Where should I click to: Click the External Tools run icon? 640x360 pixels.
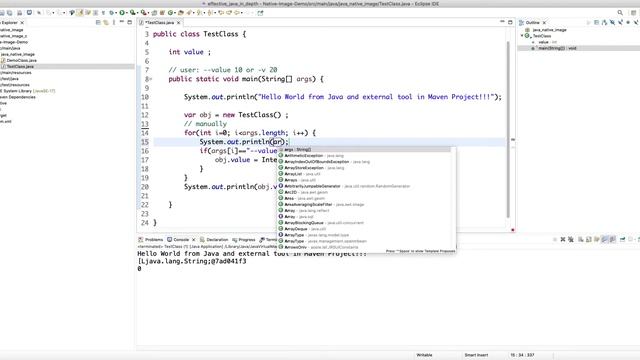tap(143, 13)
